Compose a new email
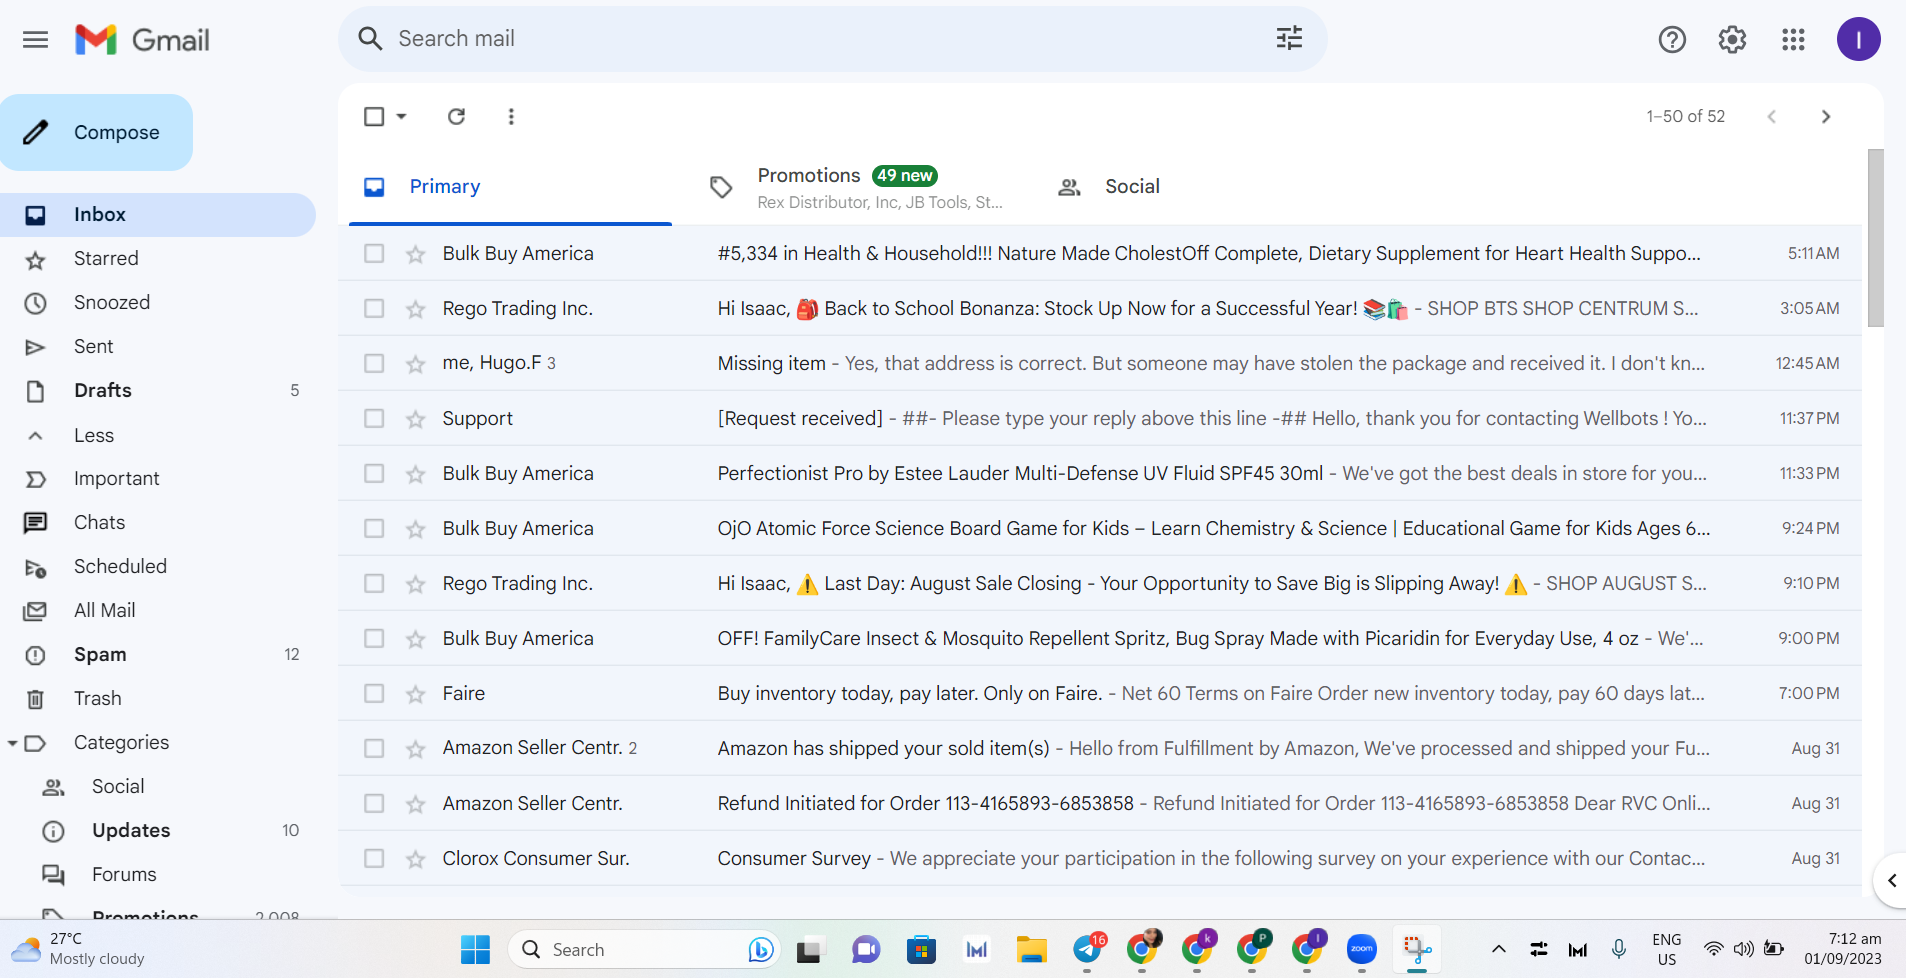The image size is (1906, 978). [97, 132]
